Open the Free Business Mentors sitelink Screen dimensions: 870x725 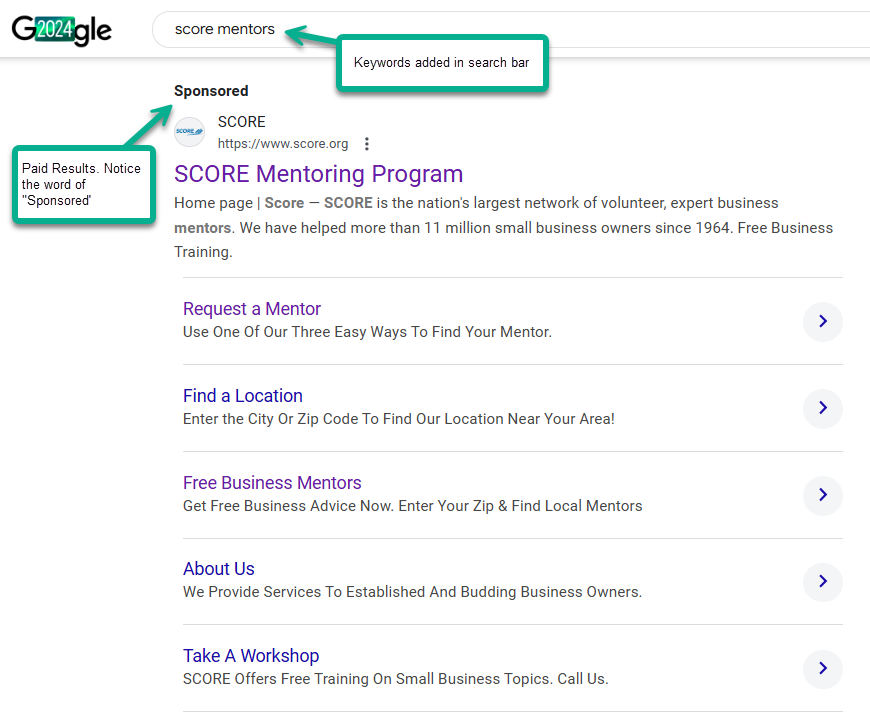(272, 483)
